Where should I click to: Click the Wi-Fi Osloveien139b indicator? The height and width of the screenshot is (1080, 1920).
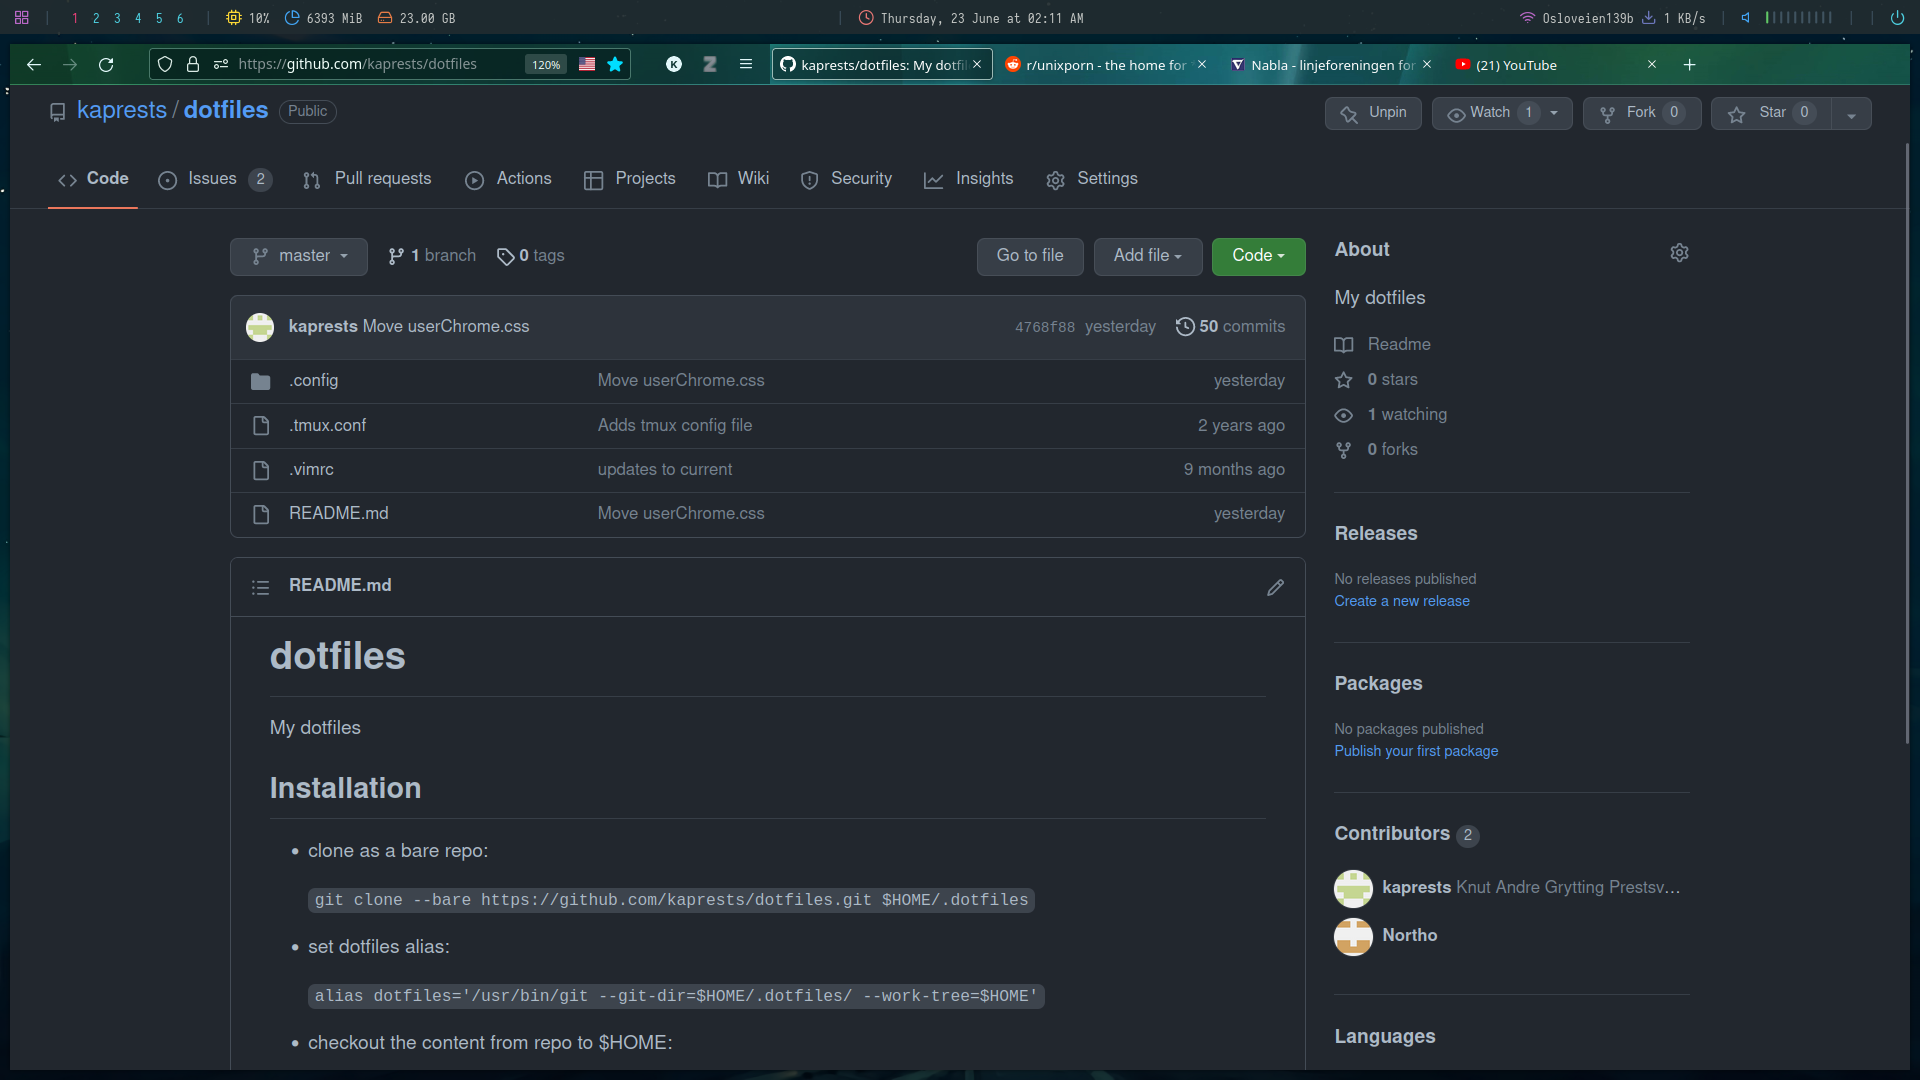tap(1576, 18)
